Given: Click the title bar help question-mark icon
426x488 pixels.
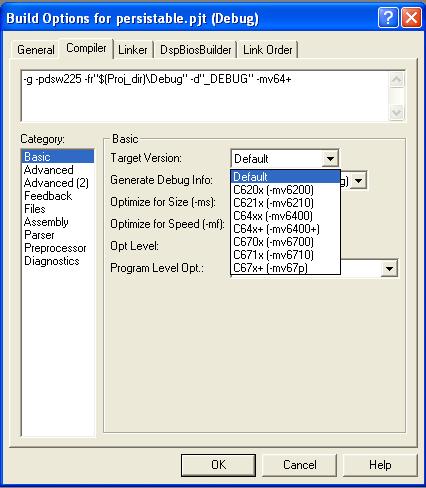Looking at the screenshot, I should [x=388, y=18].
